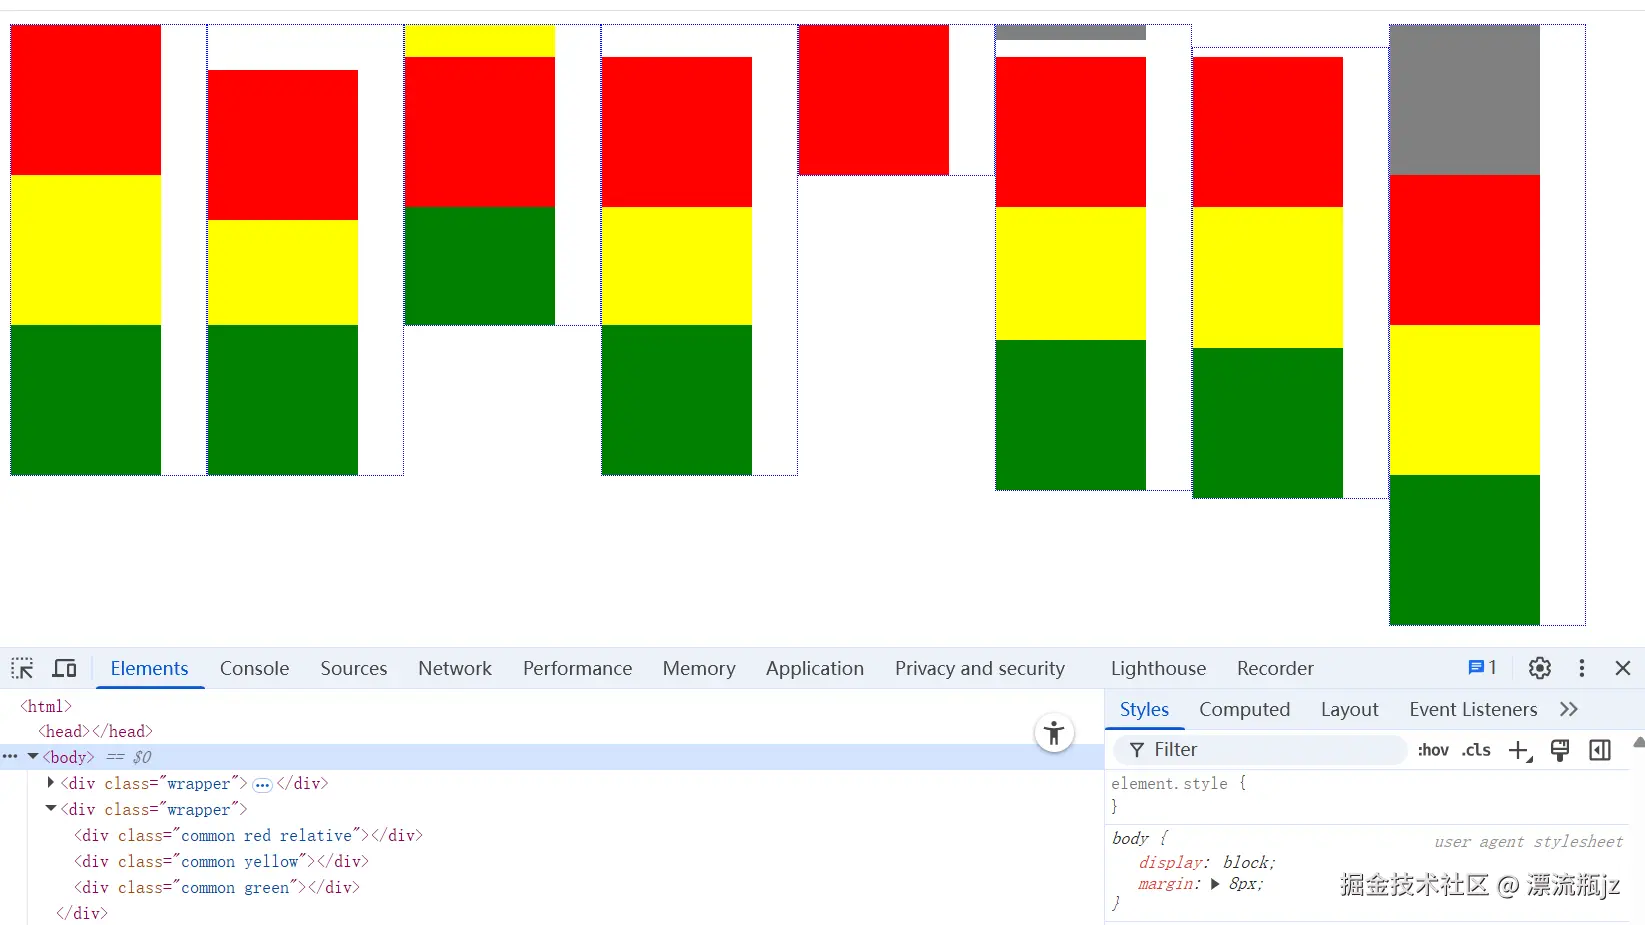Select the Styles subtab
The height and width of the screenshot is (925, 1645).
tap(1144, 709)
